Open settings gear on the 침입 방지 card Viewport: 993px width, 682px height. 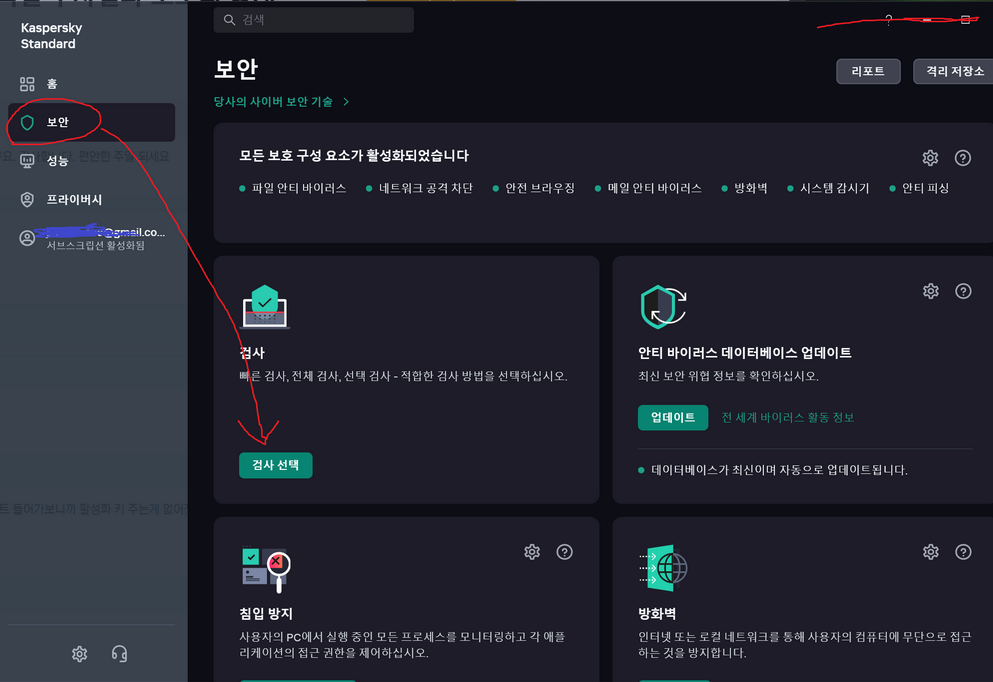click(x=532, y=552)
